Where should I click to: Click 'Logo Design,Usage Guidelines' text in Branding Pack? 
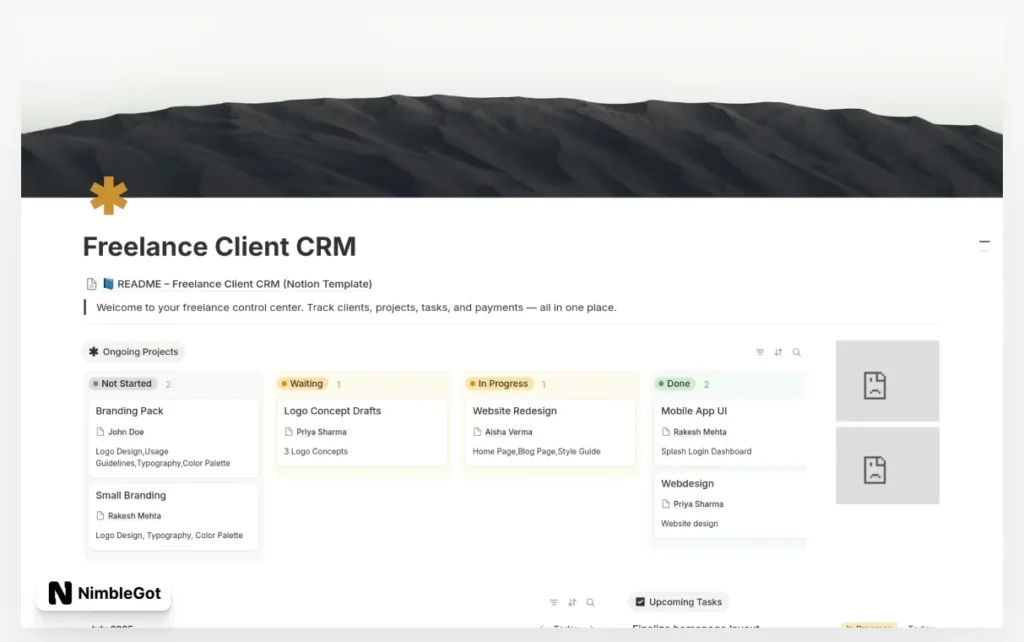(x=163, y=457)
